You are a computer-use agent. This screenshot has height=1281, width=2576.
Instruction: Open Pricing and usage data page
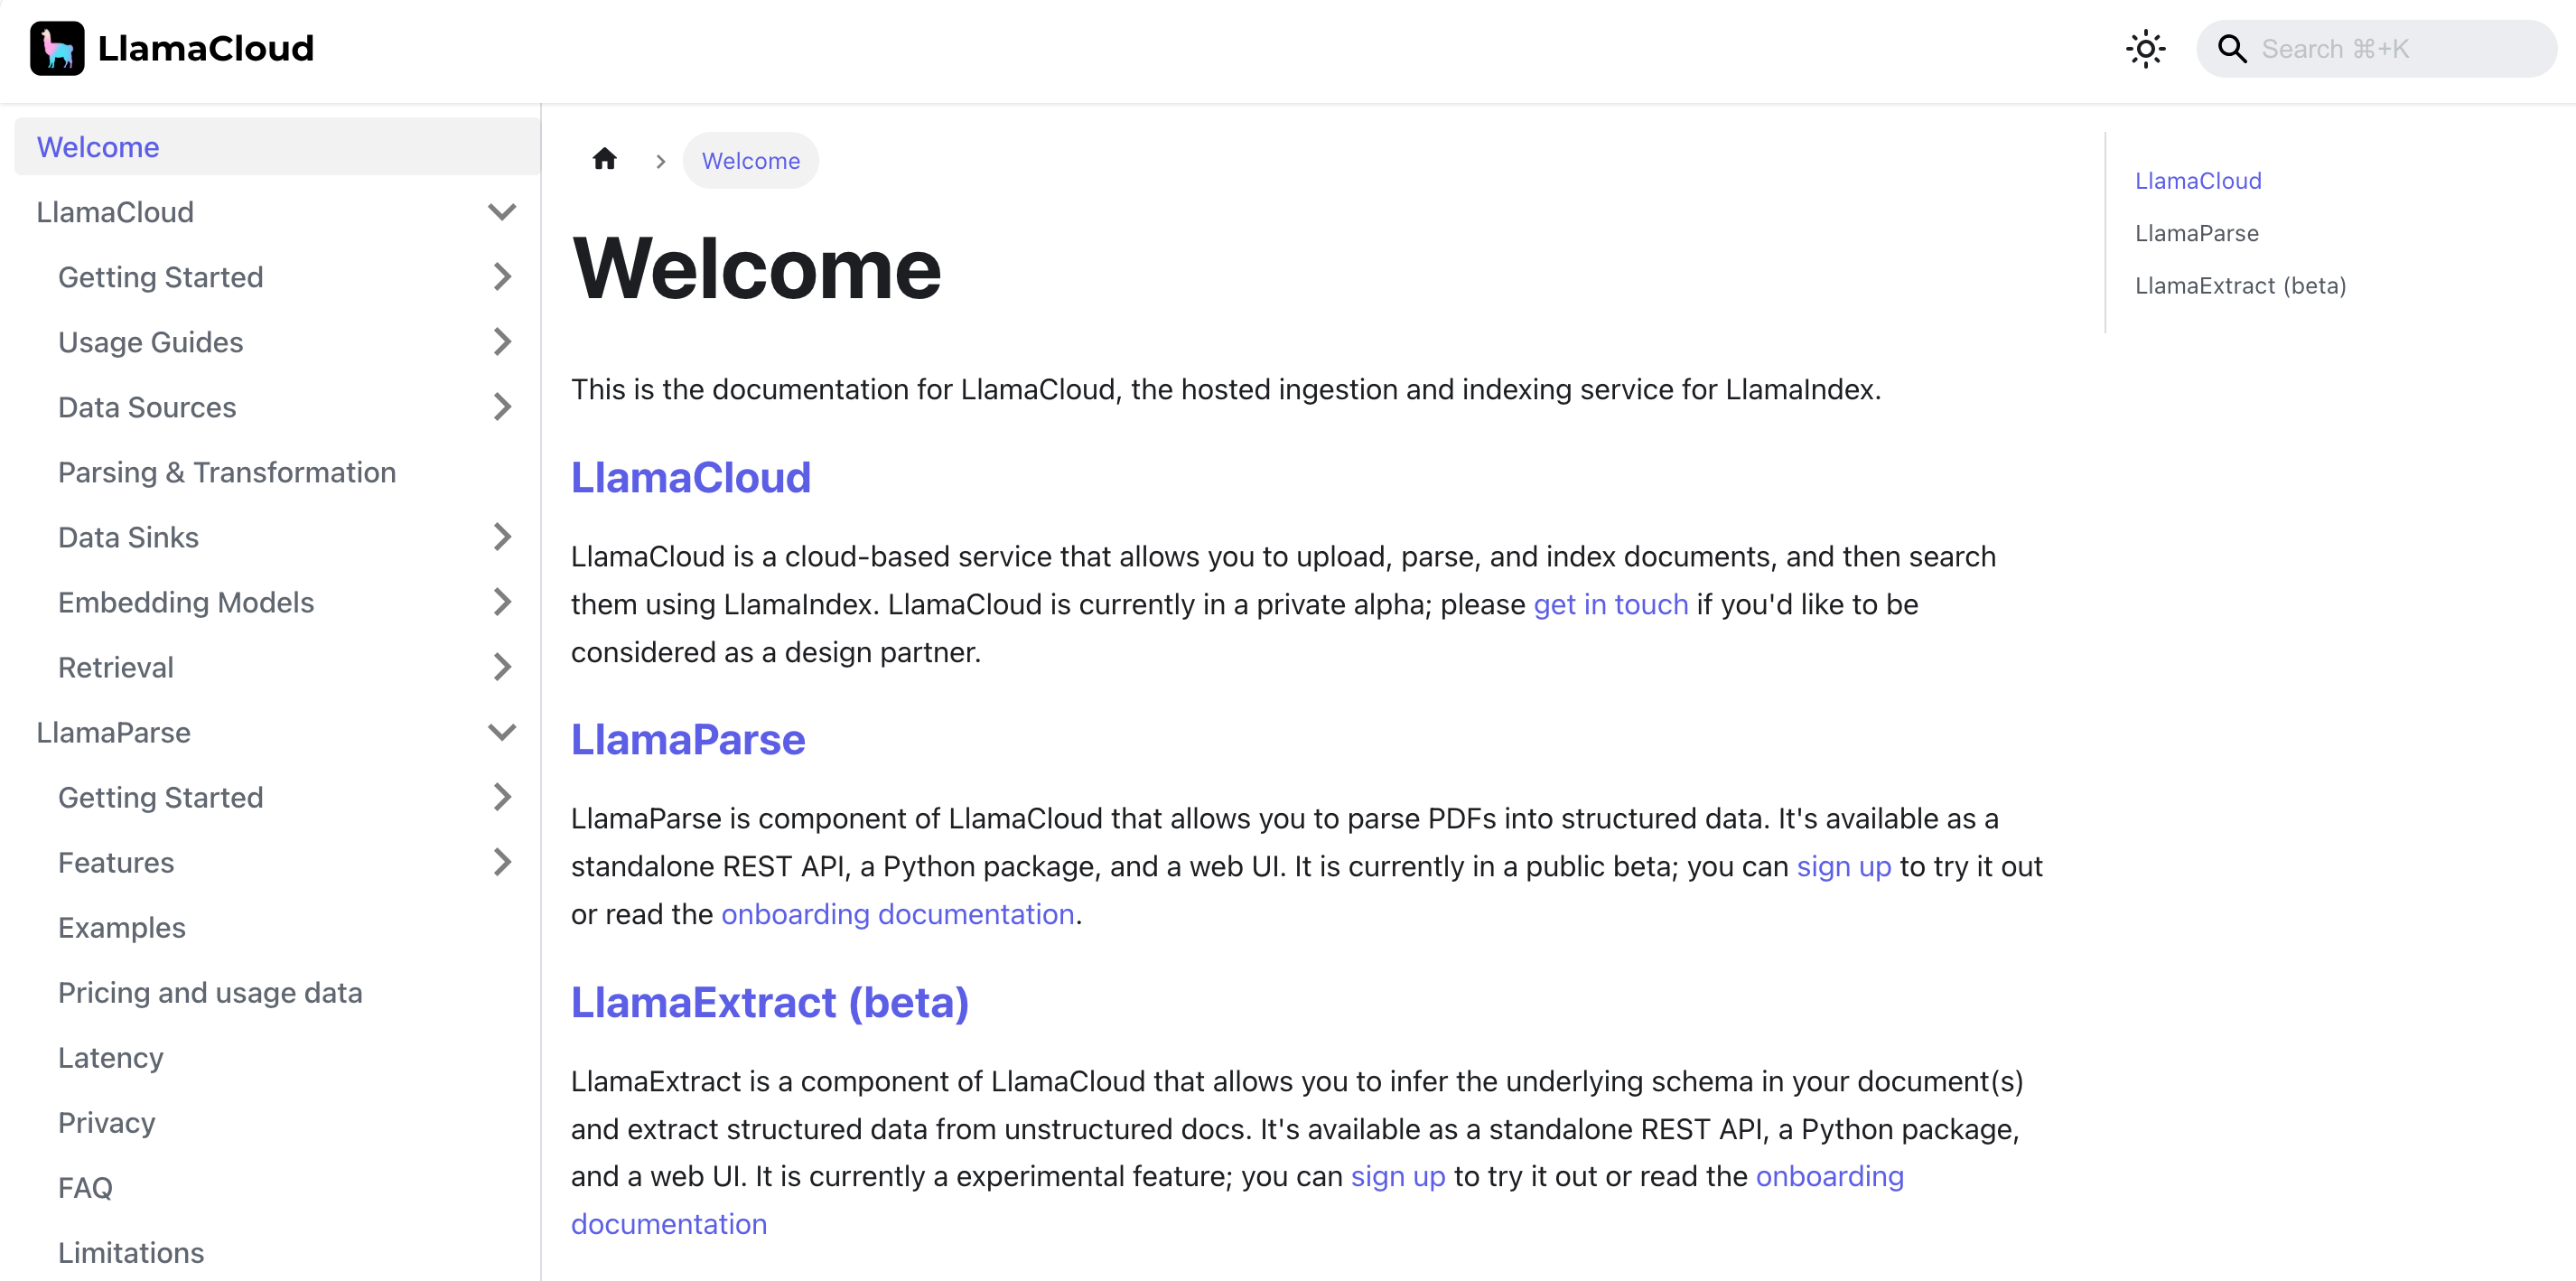[x=210, y=992]
